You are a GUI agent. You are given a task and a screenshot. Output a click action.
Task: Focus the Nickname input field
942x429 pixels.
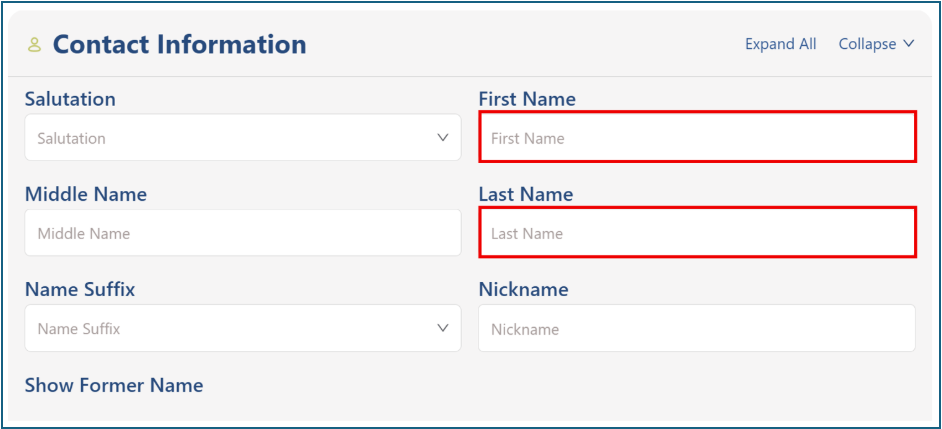697,329
